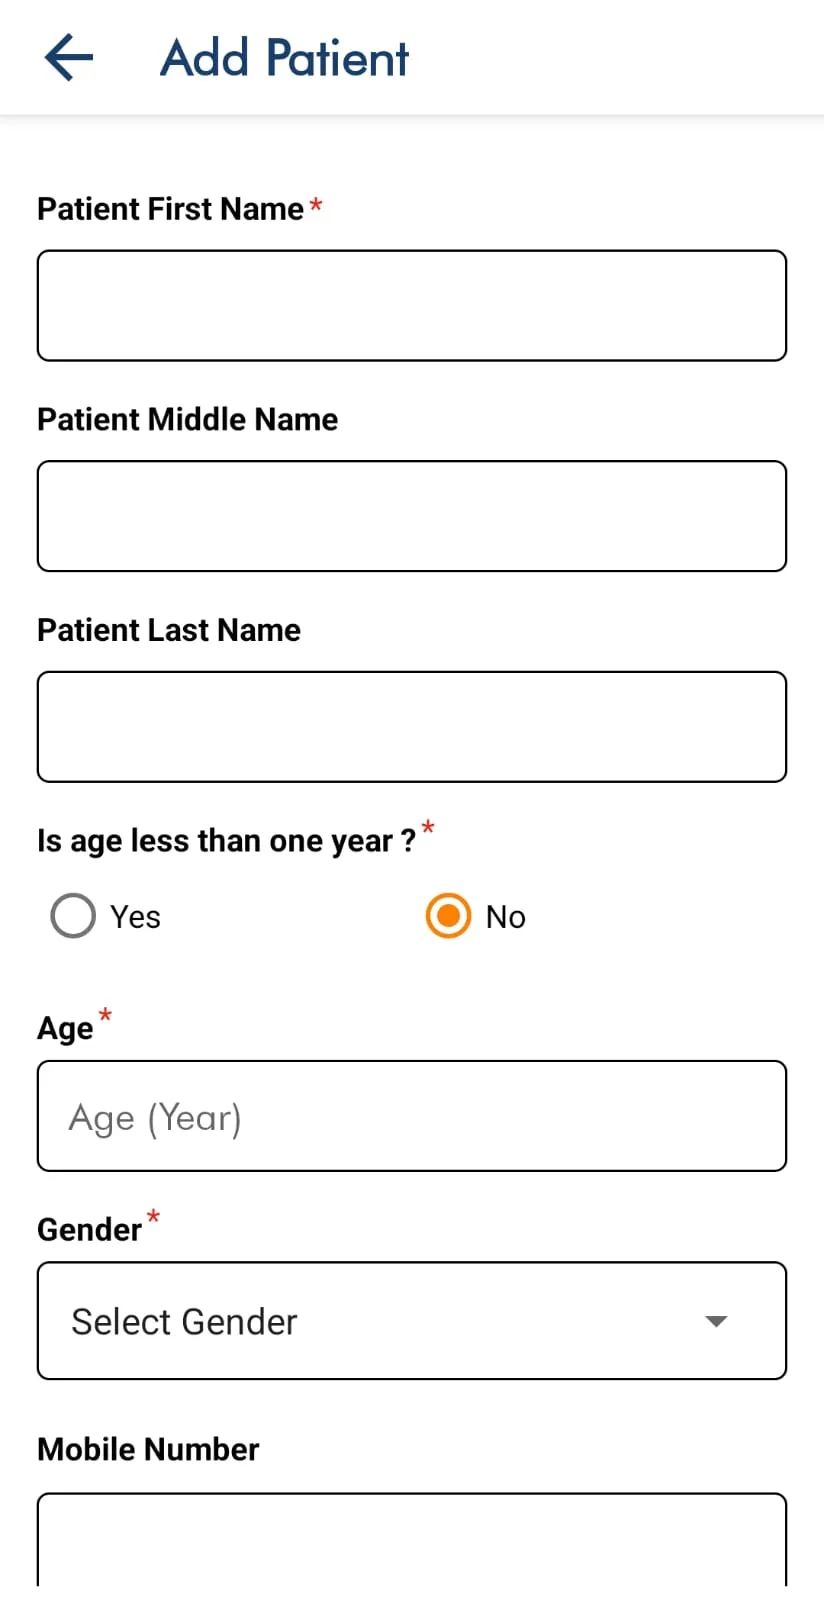Focus the Patient First Name field

pyautogui.click(x=412, y=306)
